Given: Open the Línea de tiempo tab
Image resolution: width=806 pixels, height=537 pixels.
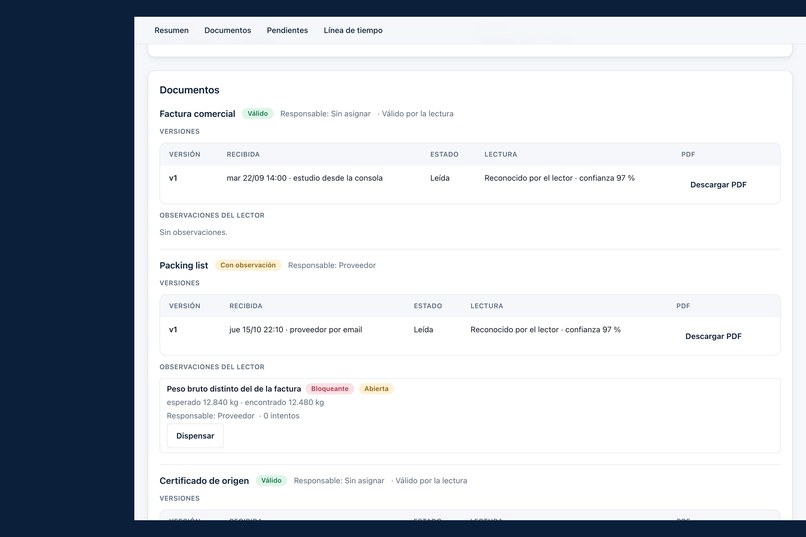Looking at the screenshot, I should 353,30.
